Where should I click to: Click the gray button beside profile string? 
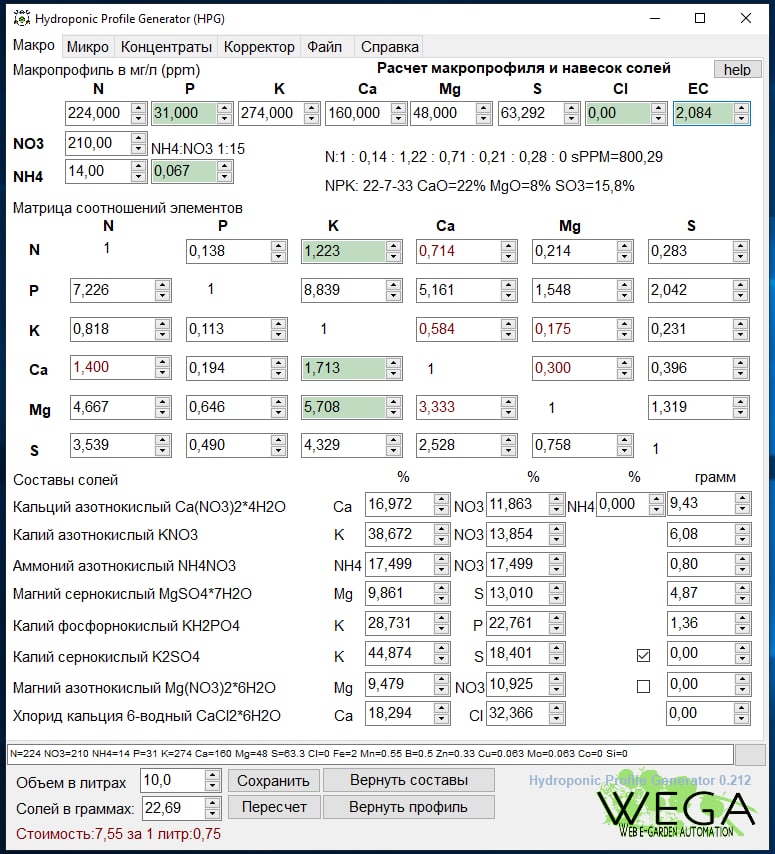[750, 754]
